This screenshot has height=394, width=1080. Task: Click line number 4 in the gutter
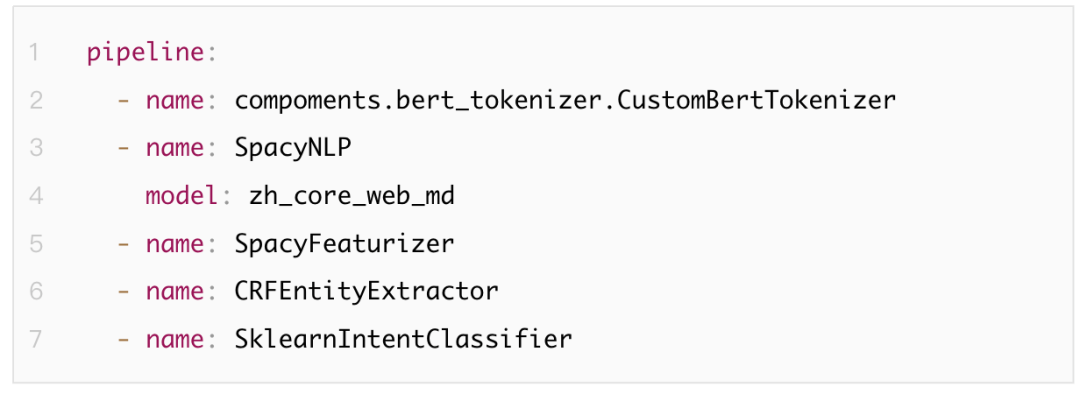point(36,196)
